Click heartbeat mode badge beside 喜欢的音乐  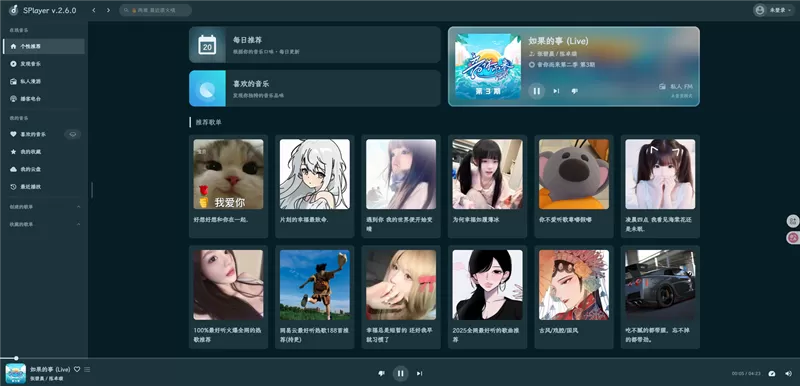[x=73, y=134]
